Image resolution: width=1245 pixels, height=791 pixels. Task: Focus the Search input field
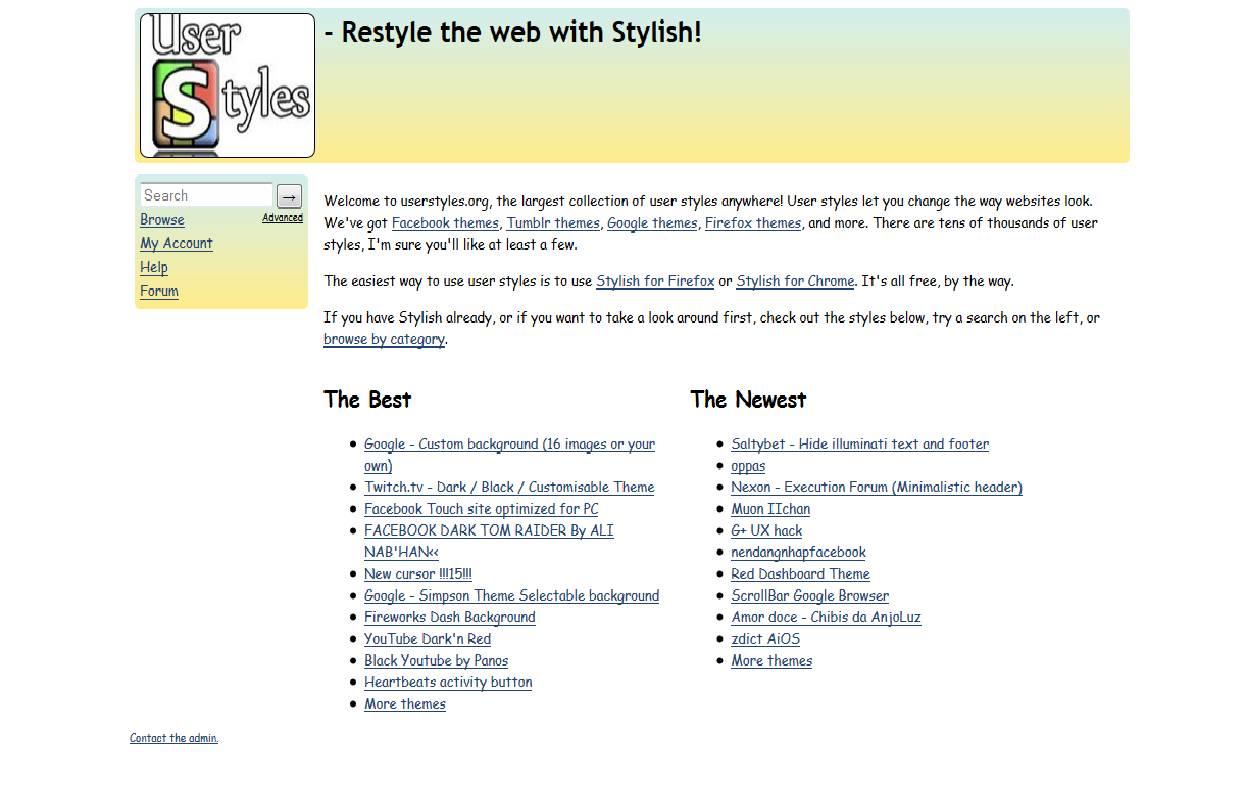pyautogui.click(x=207, y=196)
